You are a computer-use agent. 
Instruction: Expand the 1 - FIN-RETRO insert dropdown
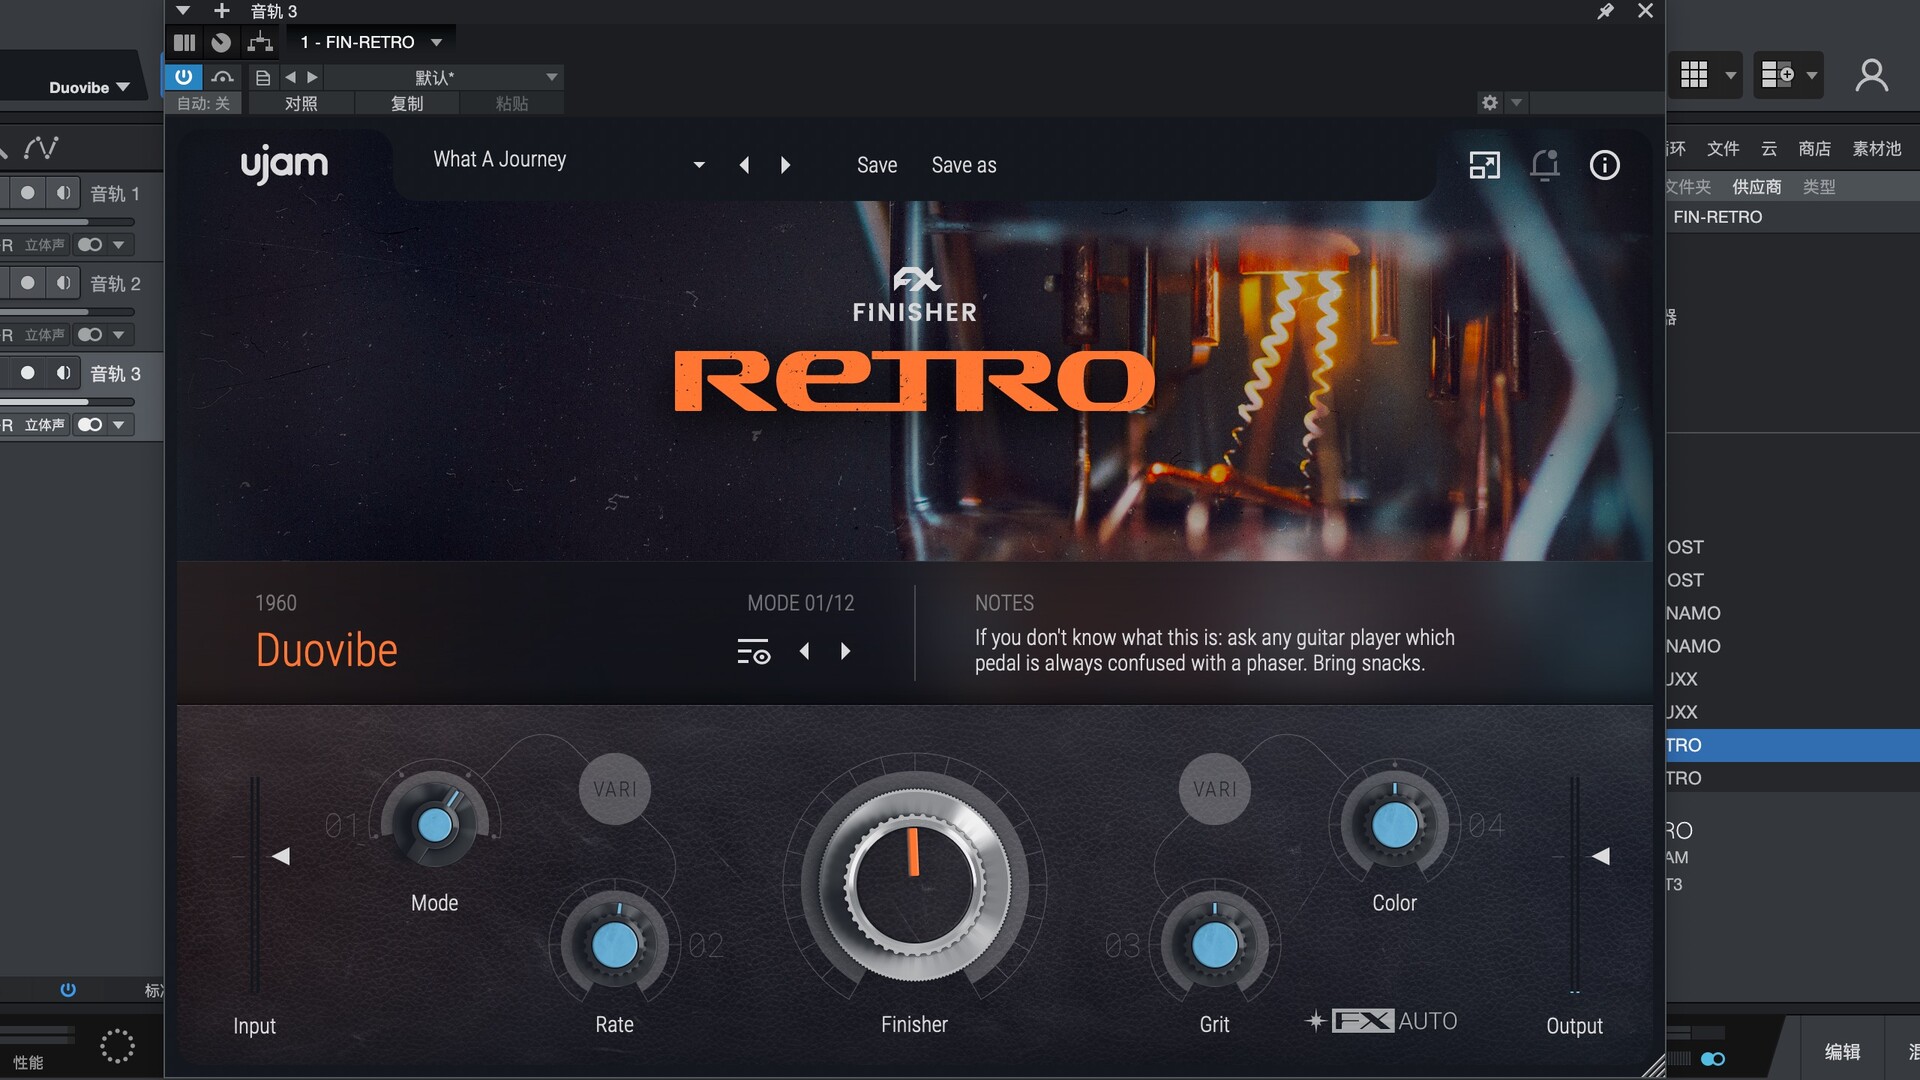click(x=436, y=42)
